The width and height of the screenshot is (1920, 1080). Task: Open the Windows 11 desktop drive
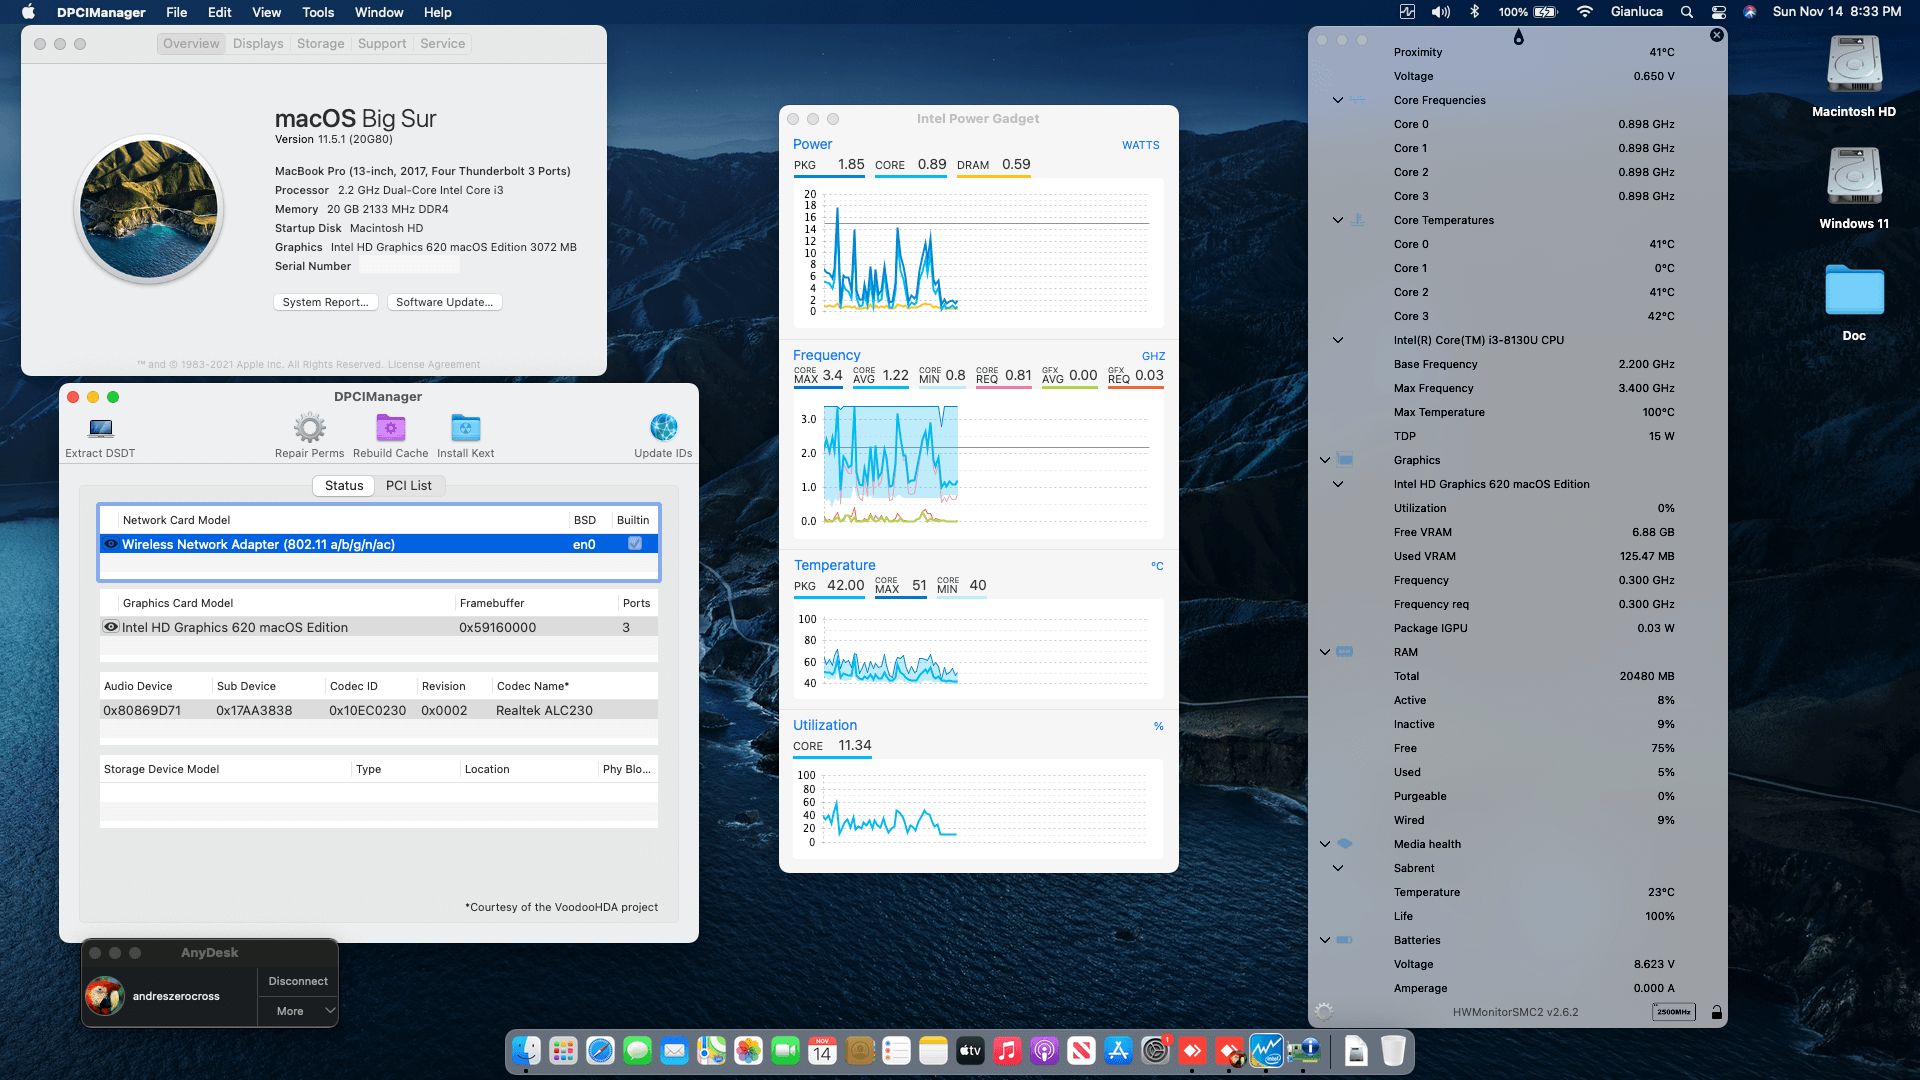1854,188
